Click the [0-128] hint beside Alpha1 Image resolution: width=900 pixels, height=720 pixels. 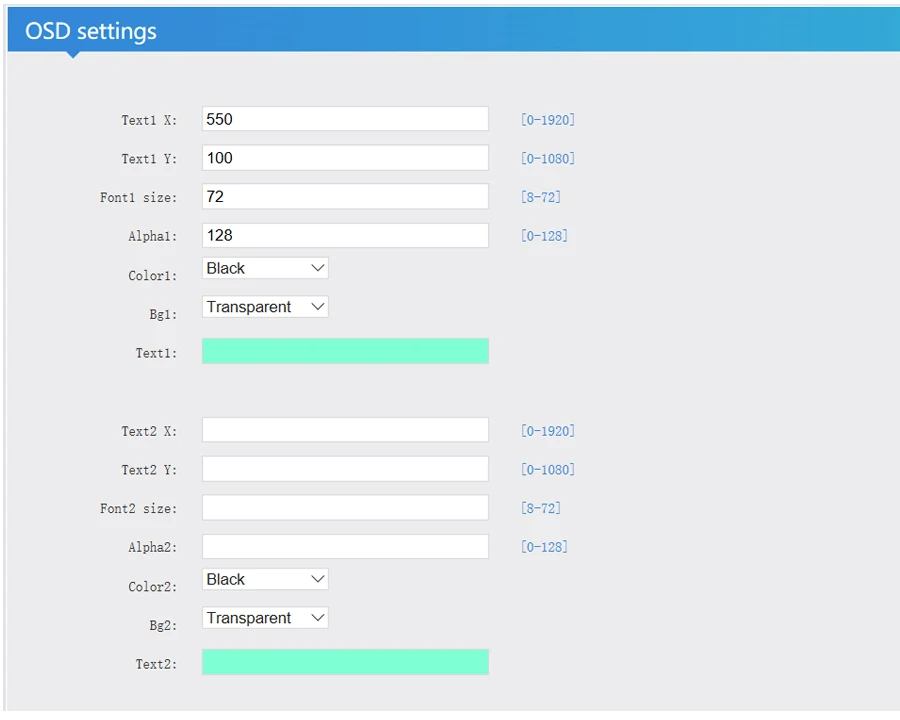(x=544, y=236)
